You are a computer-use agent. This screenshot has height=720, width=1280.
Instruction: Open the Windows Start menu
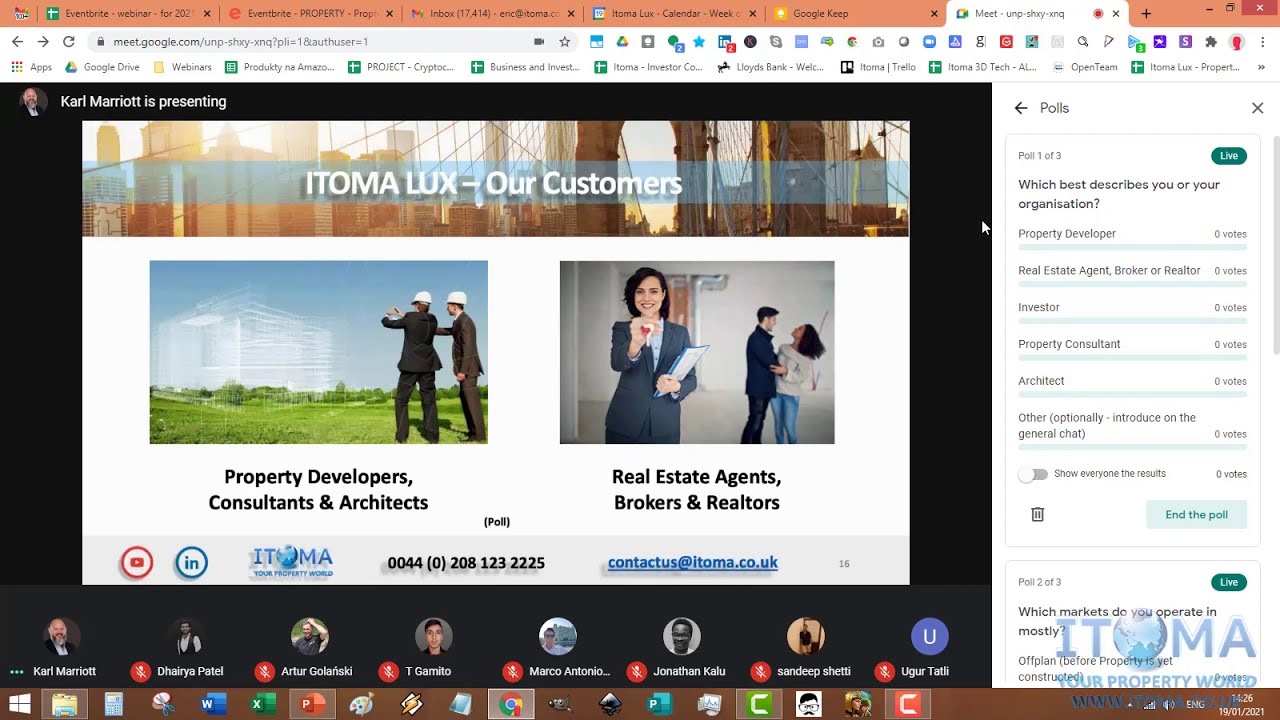[x=19, y=705]
